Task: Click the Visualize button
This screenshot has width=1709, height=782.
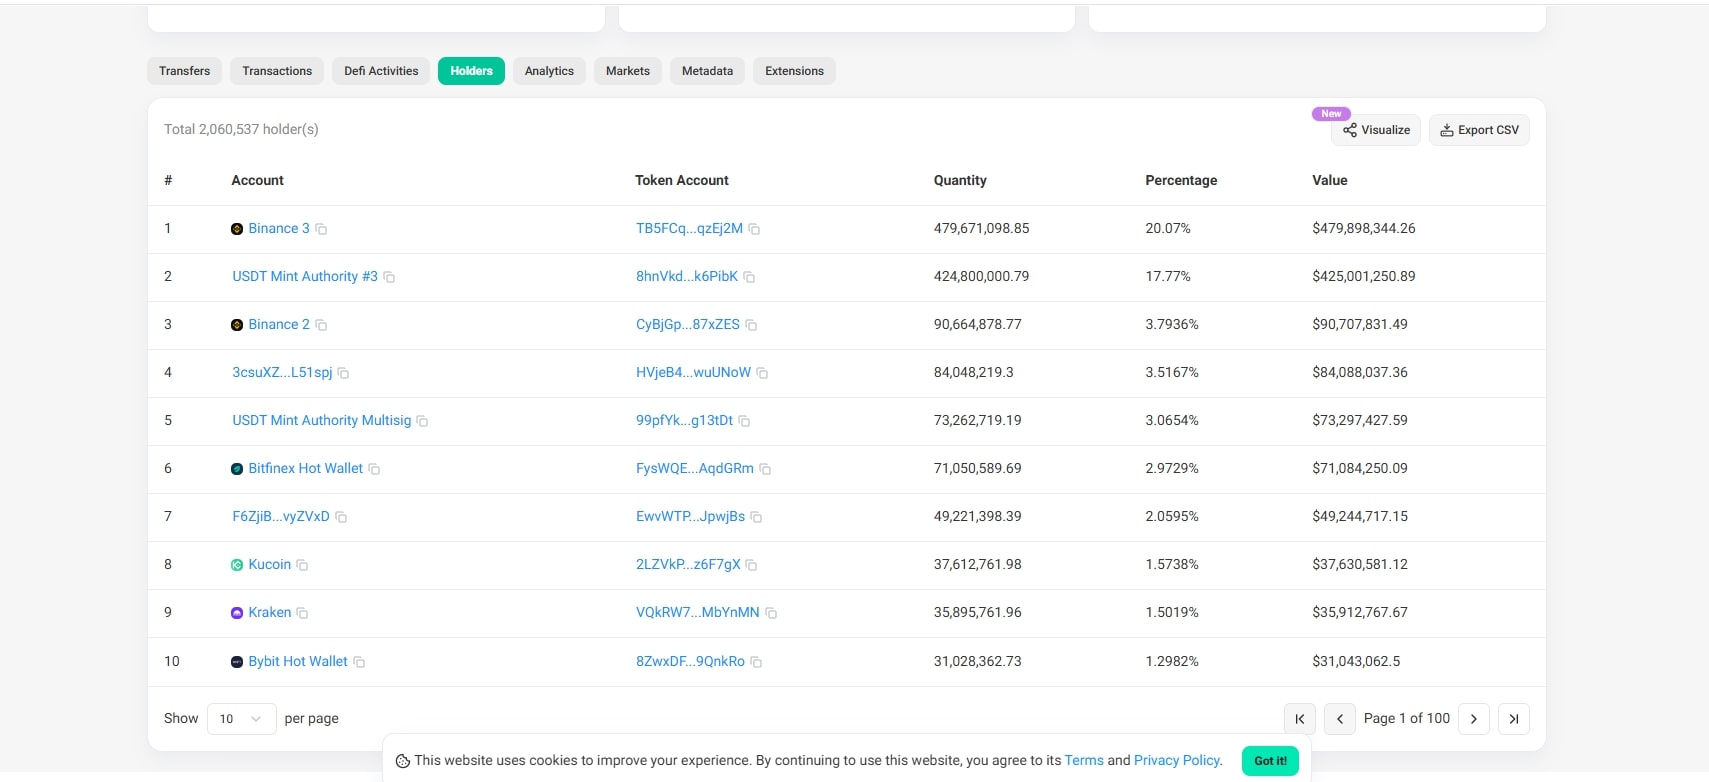Action: [x=1376, y=130]
